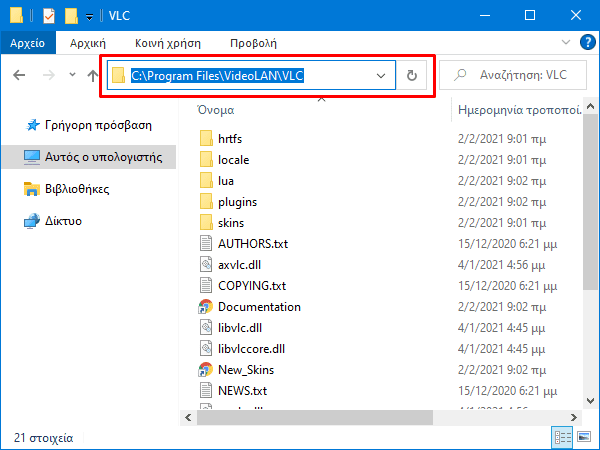Image resolution: width=600 pixels, height=450 pixels.
Task: Open the recent locations dropdown arrow
Action: pyautogui.click(x=72, y=75)
